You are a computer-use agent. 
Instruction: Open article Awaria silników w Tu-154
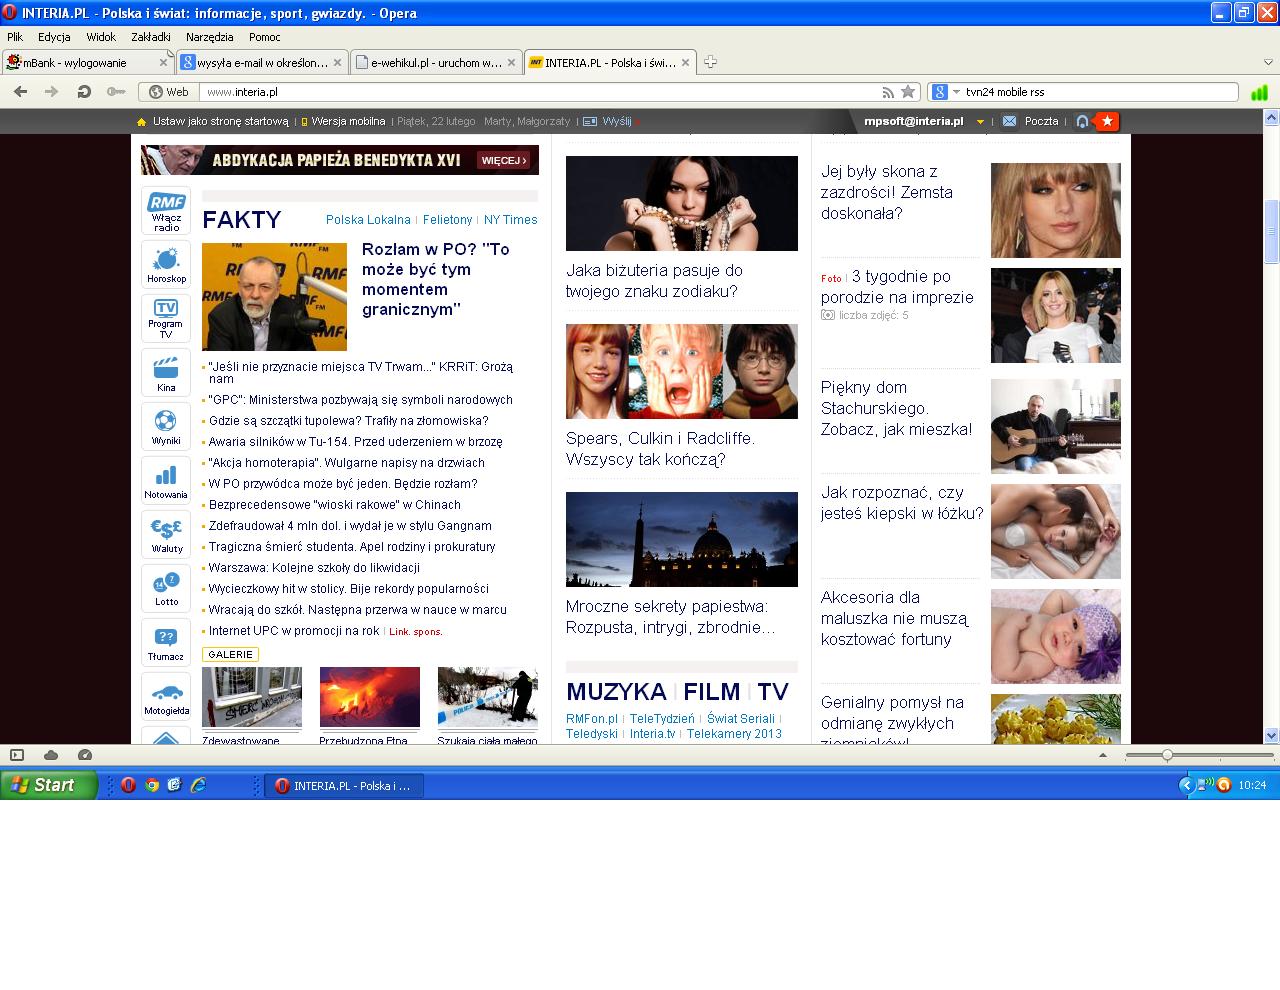[355, 441]
